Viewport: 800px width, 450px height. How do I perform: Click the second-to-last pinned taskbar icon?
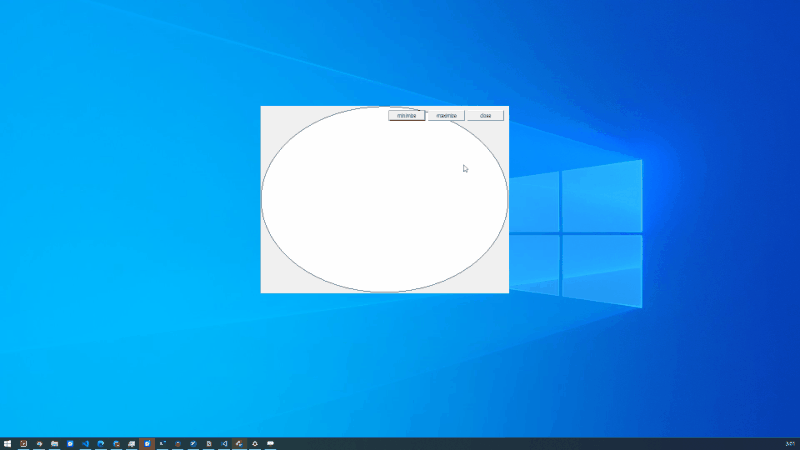point(255,443)
